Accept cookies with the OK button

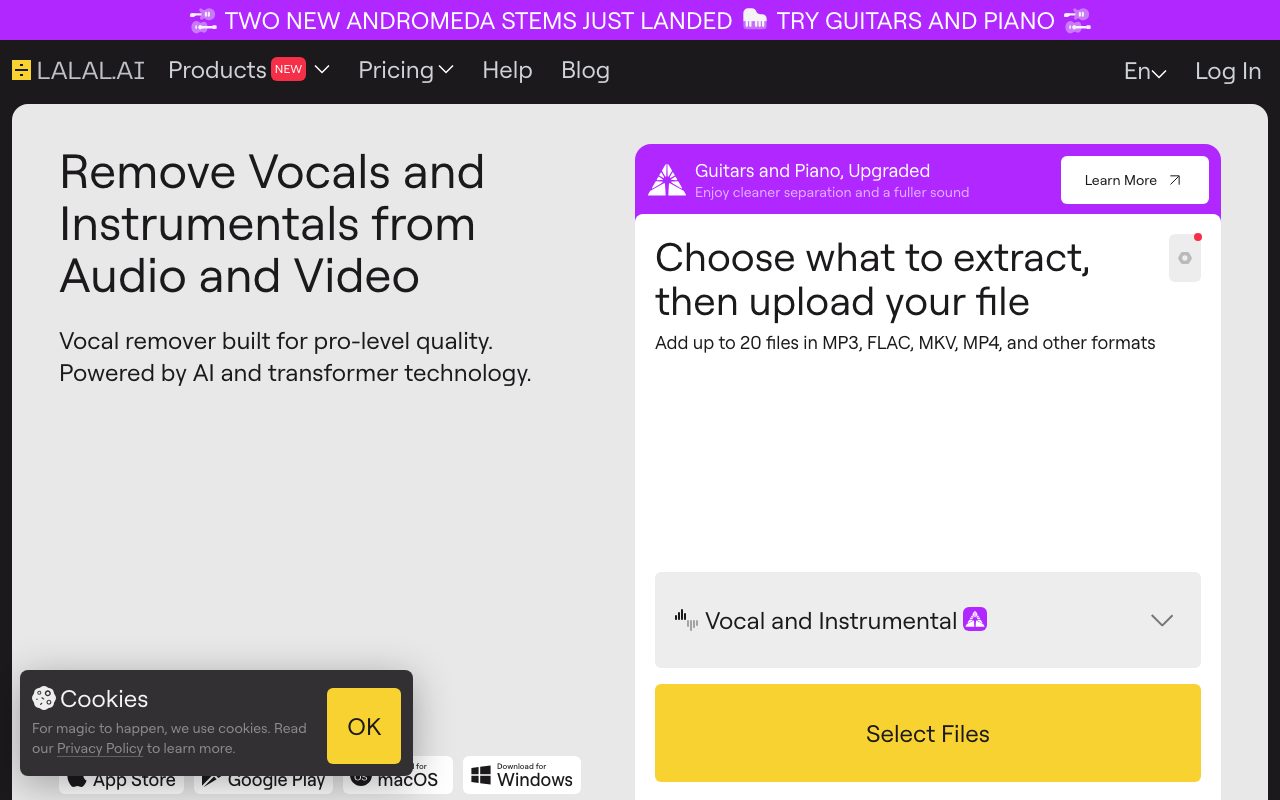pos(364,726)
